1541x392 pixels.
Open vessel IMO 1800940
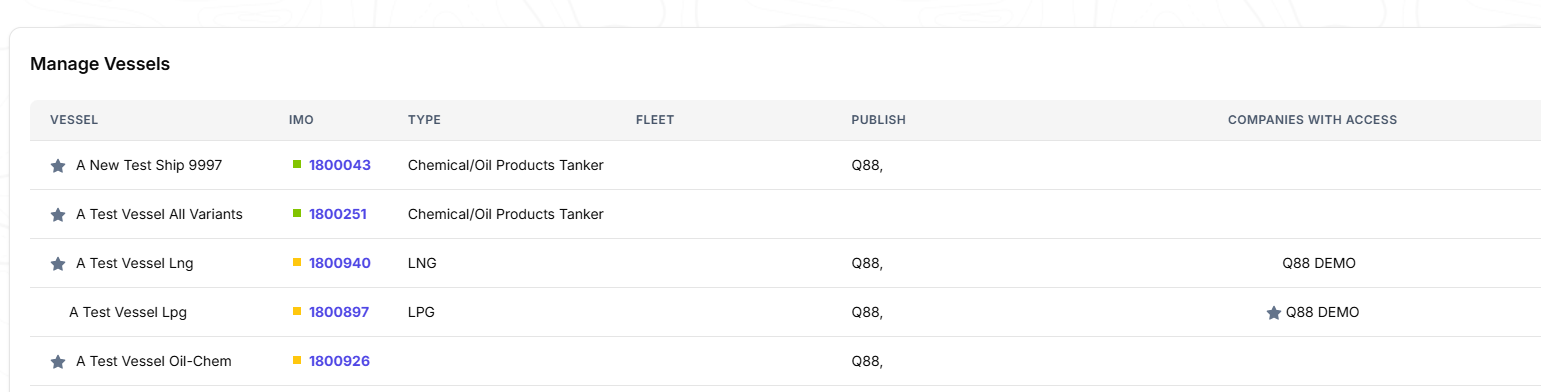pos(340,263)
